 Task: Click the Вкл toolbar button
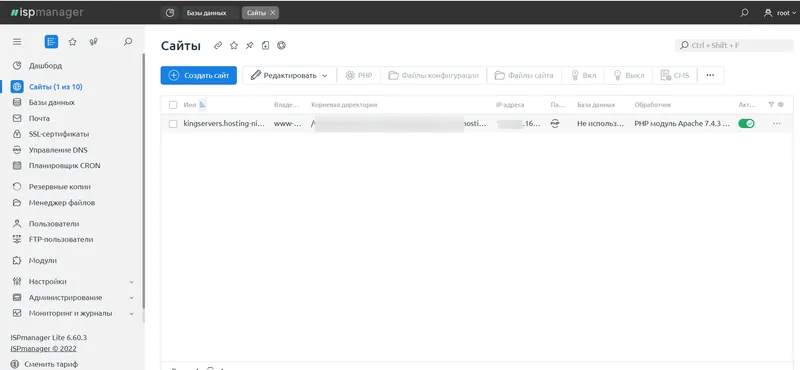(x=583, y=76)
